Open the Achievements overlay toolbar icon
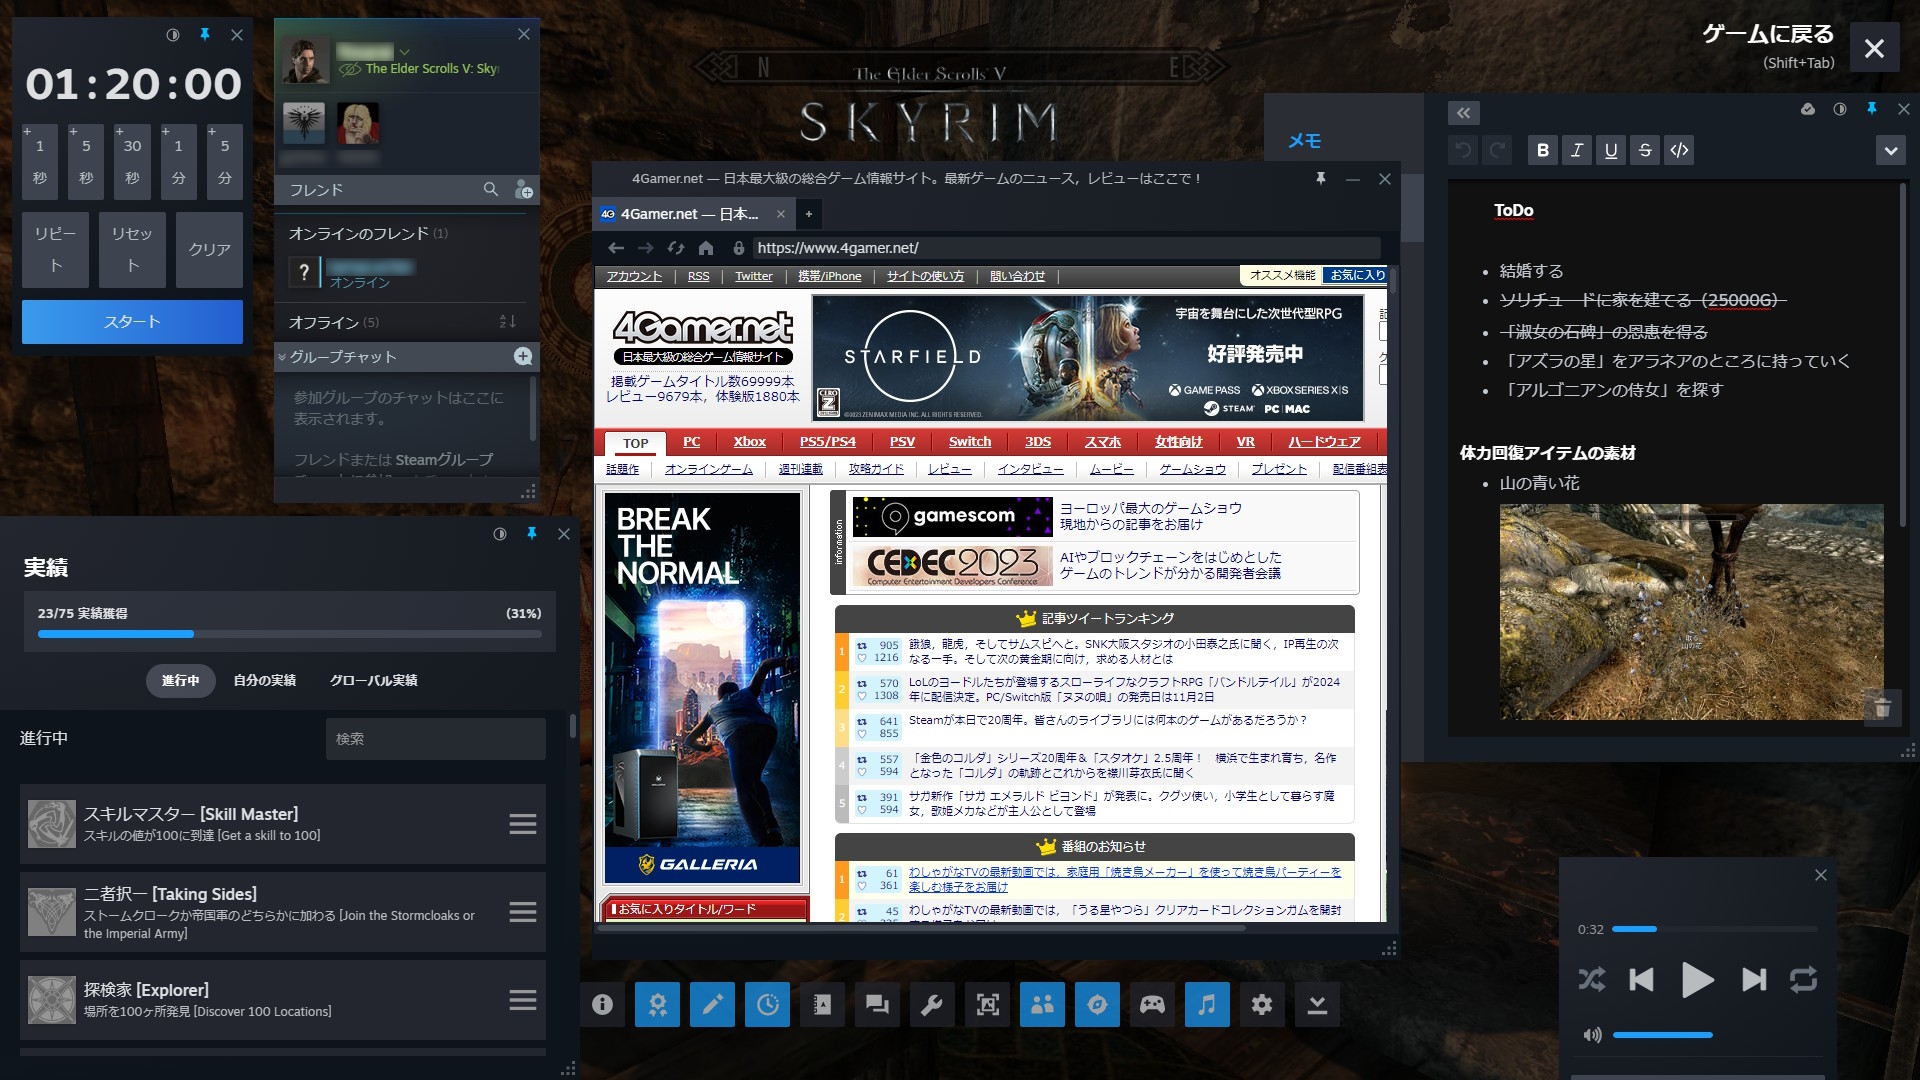Viewport: 1920px width, 1080px height. coord(657,1004)
